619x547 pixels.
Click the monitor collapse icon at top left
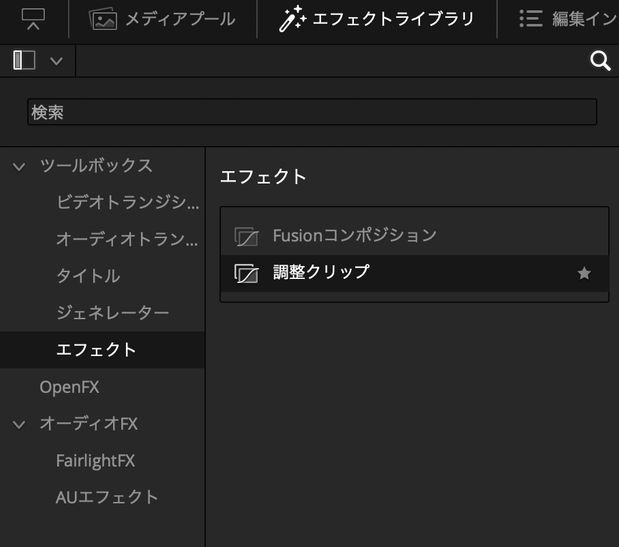(x=33, y=19)
